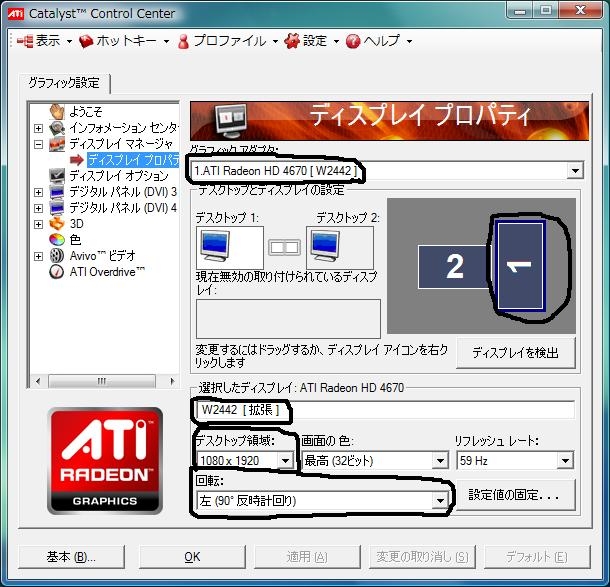The height and width of the screenshot is (587, 610).
Task: Open the 表示 menu
Action: coord(45,41)
